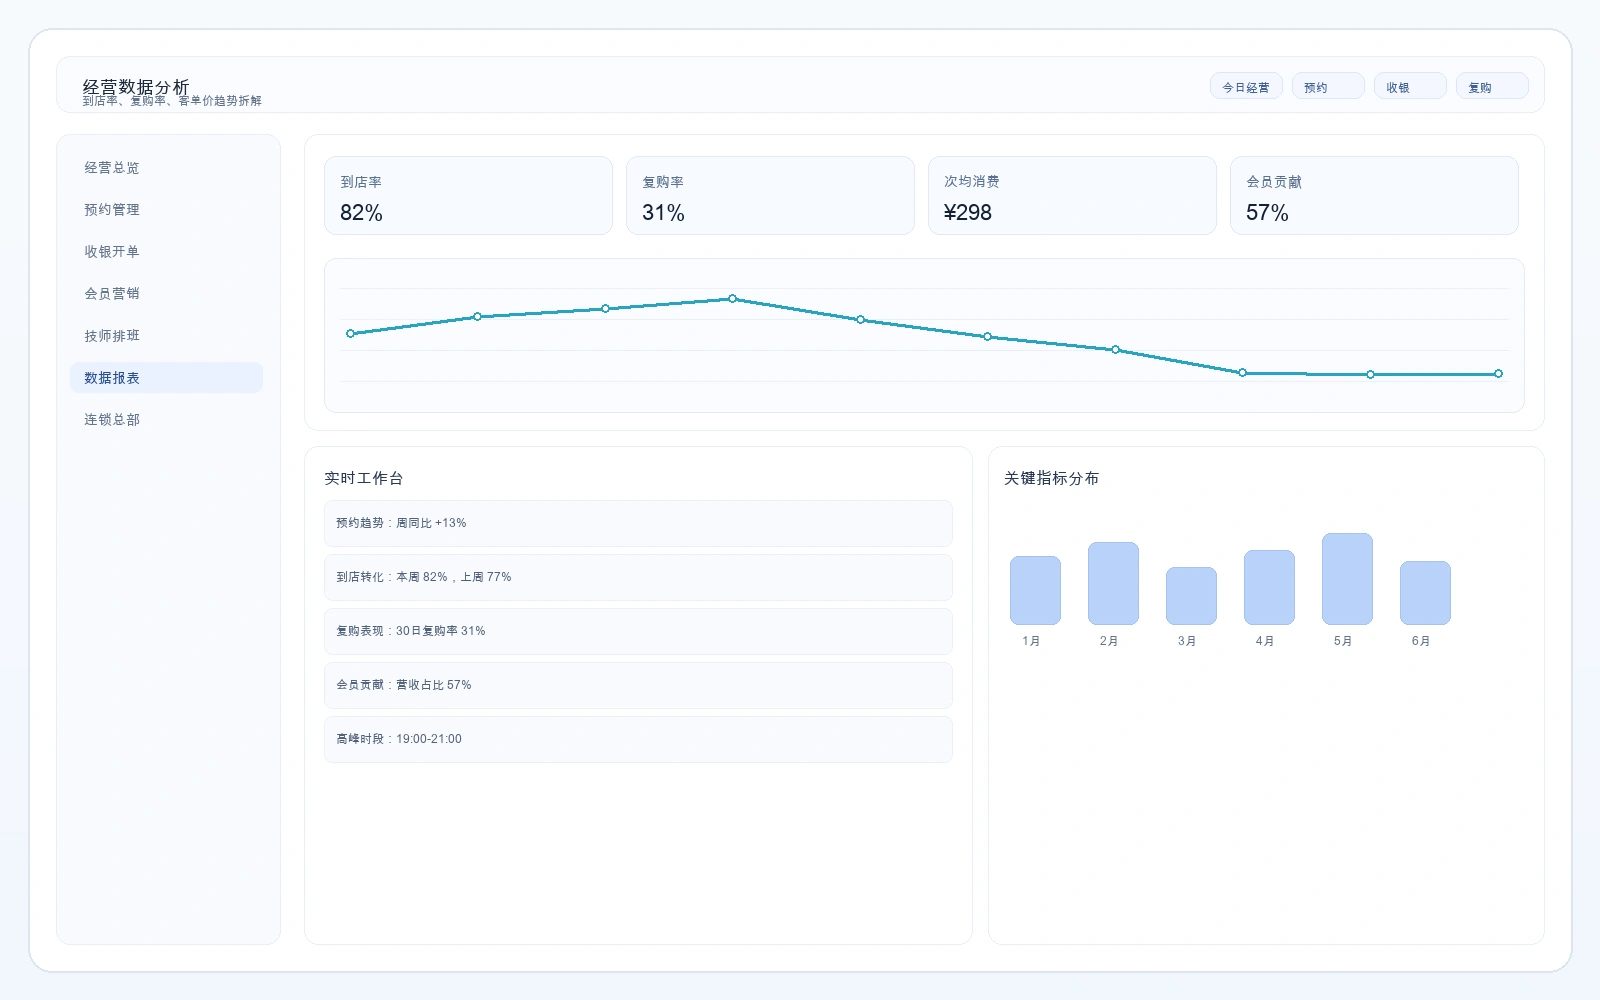Click the 高峰时段 19:00-21:00 row
1600x1000 pixels.
coord(638,739)
